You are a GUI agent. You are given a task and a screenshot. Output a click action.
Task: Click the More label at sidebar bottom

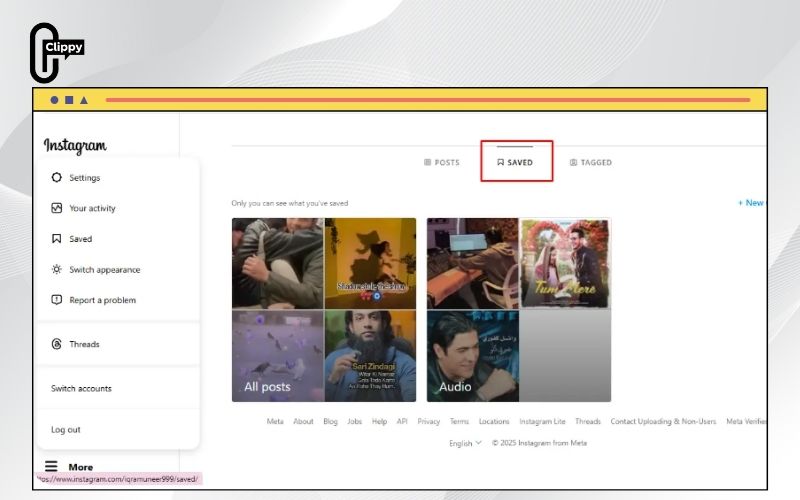point(81,467)
